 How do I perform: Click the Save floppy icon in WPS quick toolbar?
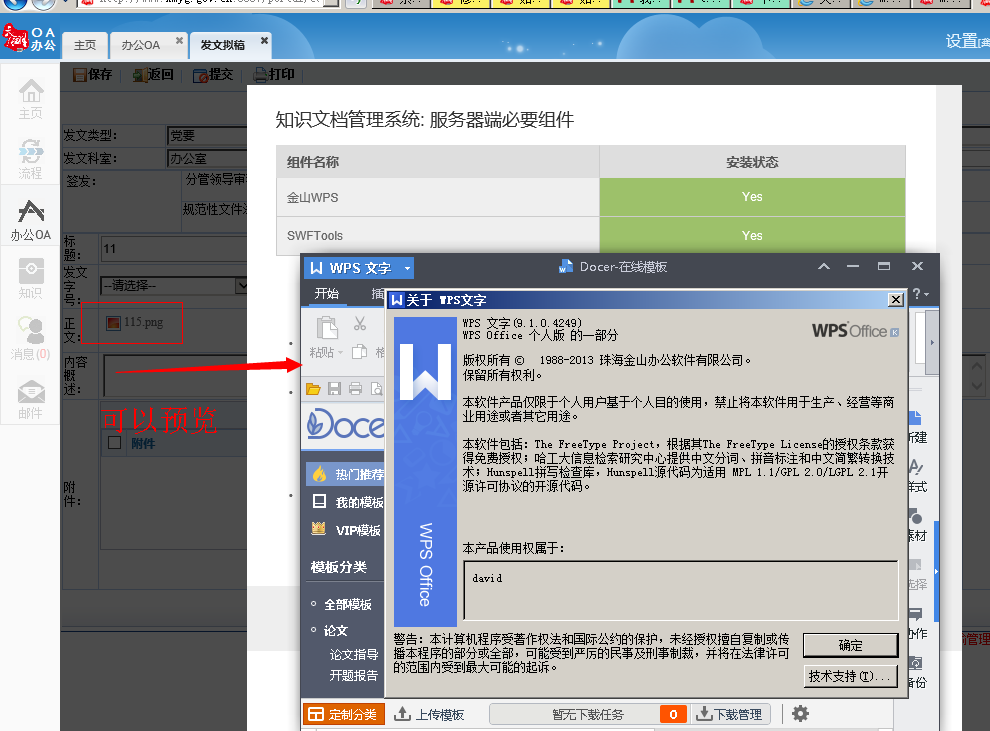point(334,389)
